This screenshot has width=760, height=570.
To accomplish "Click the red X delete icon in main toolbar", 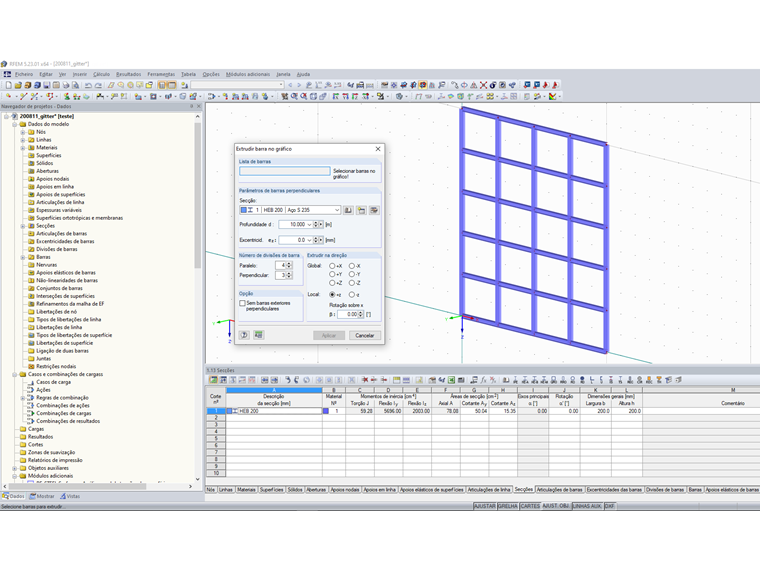I will [x=483, y=85].
